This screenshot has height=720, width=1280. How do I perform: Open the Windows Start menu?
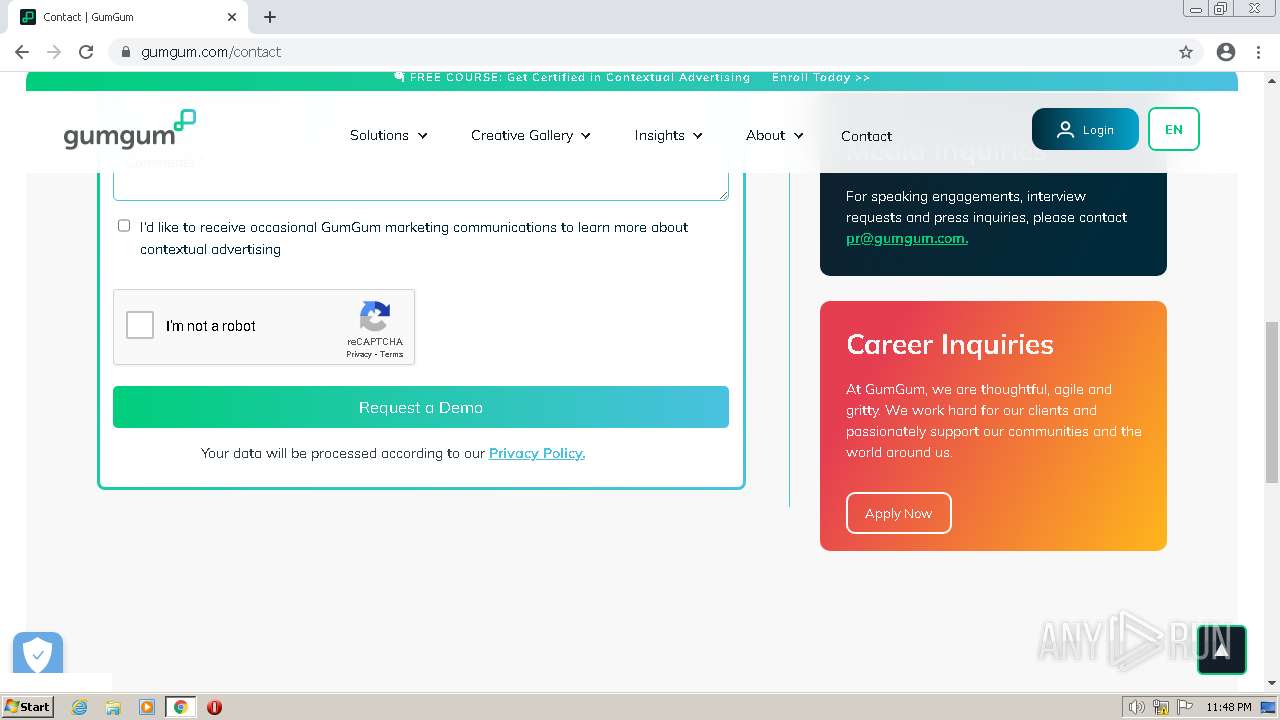click(28, 707)
